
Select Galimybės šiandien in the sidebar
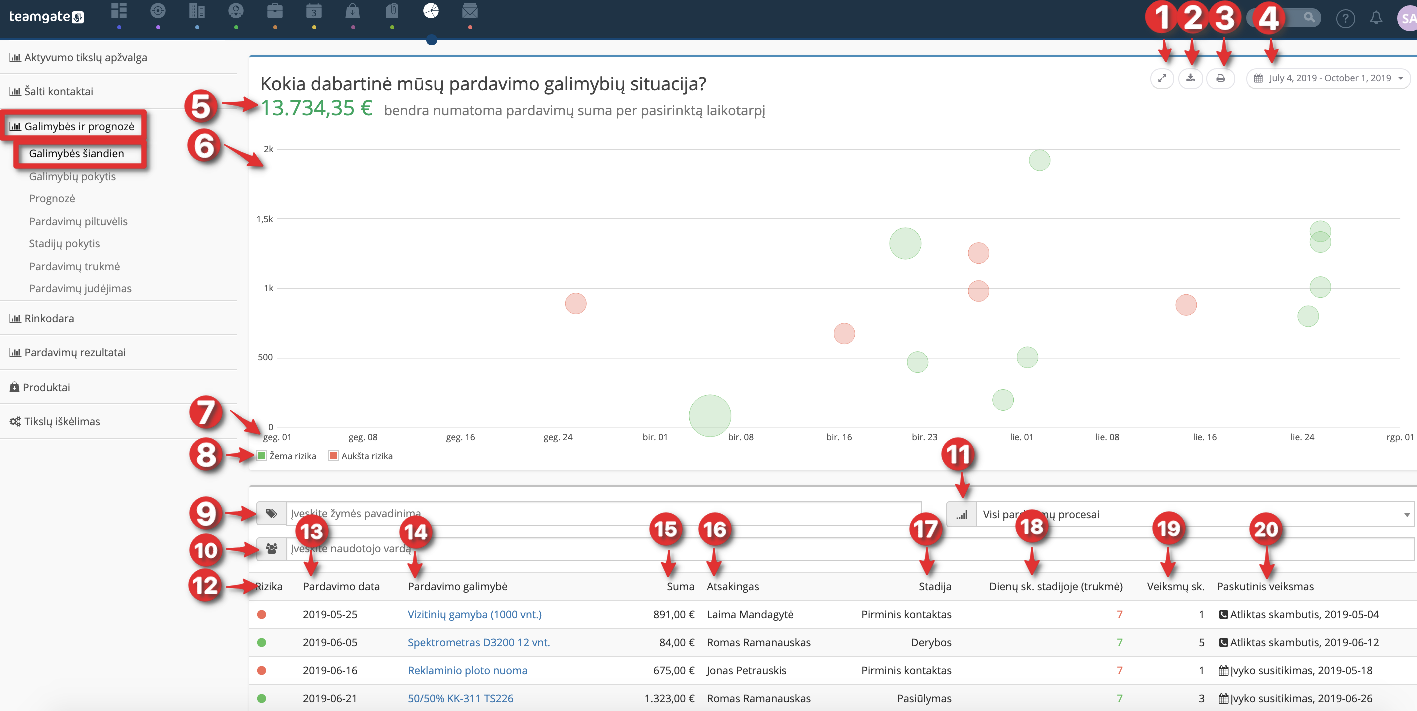[77, 153]
